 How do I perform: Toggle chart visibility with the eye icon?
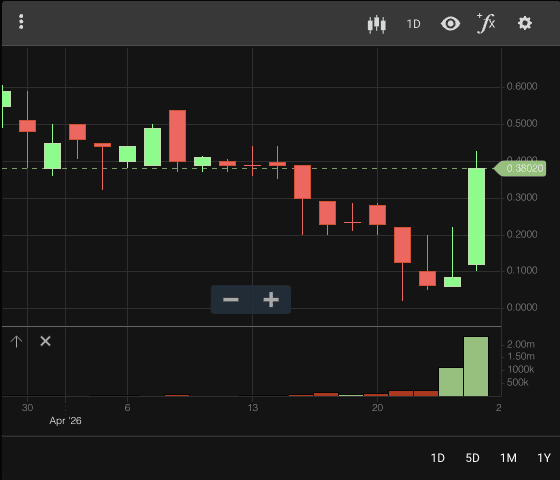click(450, 24)
